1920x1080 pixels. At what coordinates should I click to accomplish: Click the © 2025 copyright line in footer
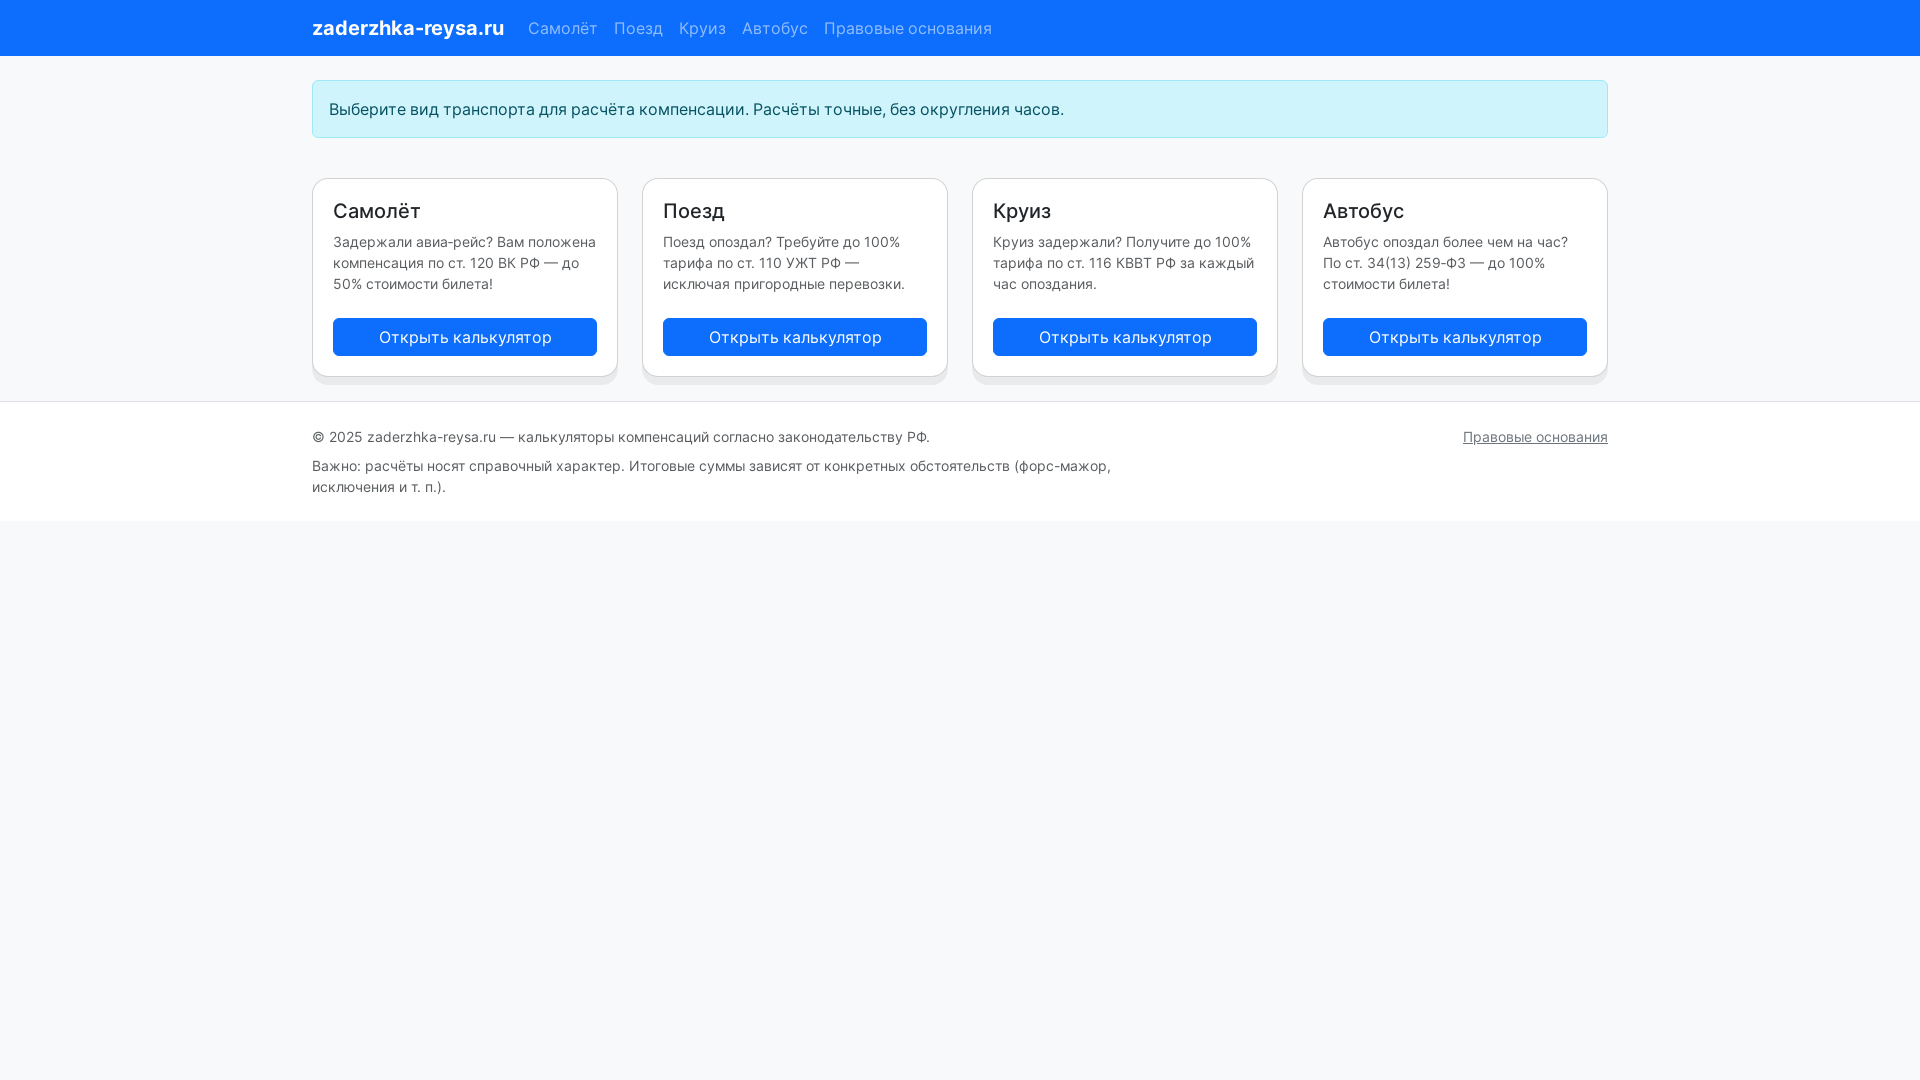click(621, 437)
